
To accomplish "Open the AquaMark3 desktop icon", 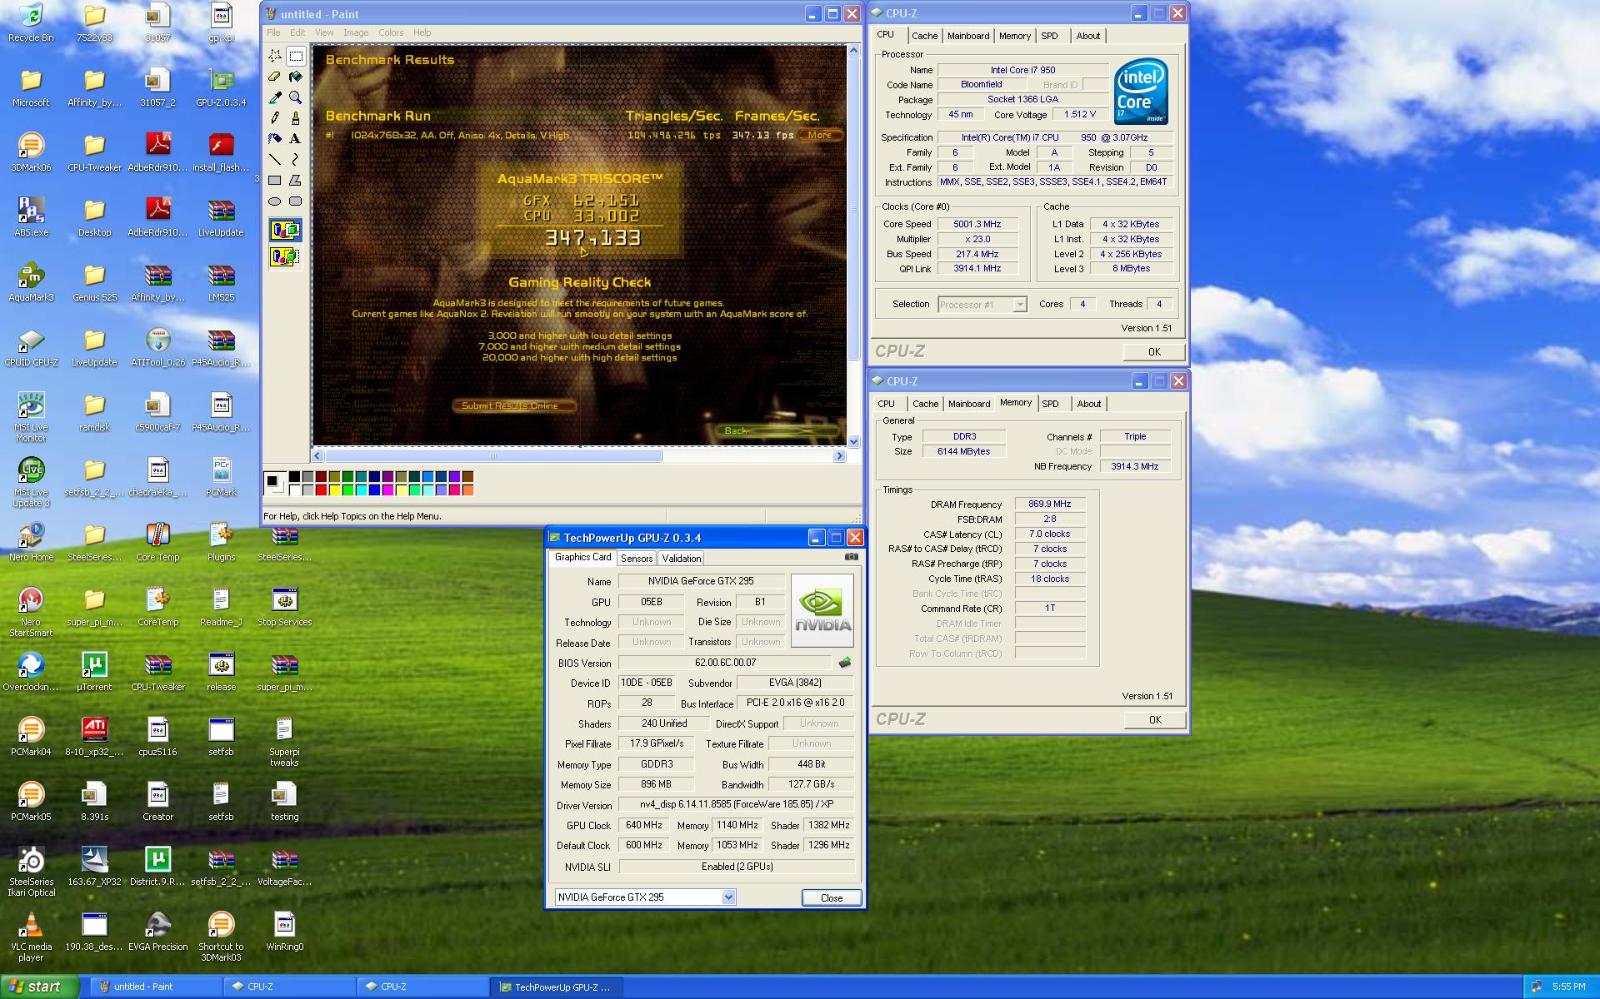I will [x=31, y=281].
